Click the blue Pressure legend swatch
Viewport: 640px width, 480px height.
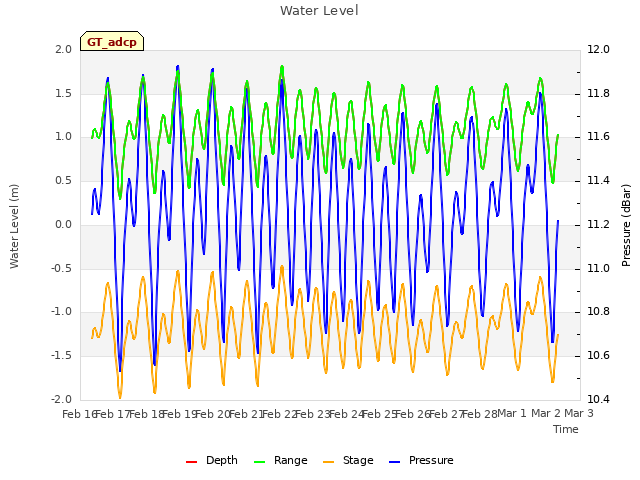394,462
